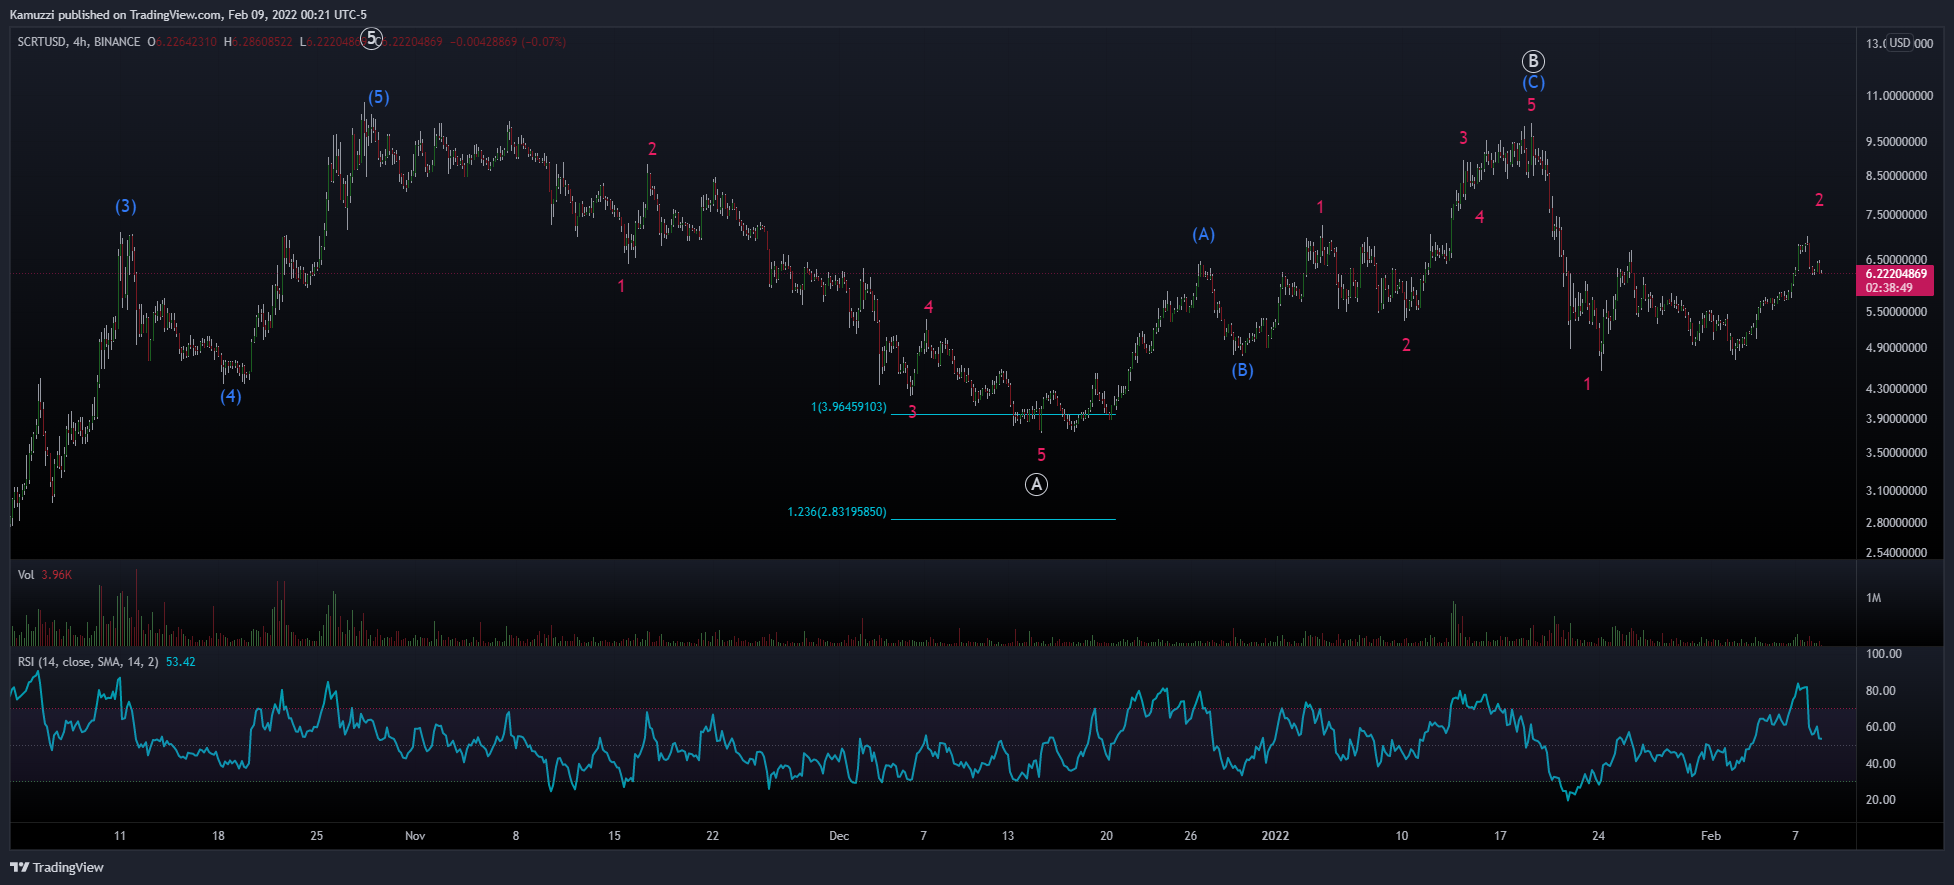Click the 11.00000000 price axis label
The image size is (1954, 885).
point(1900,96)
